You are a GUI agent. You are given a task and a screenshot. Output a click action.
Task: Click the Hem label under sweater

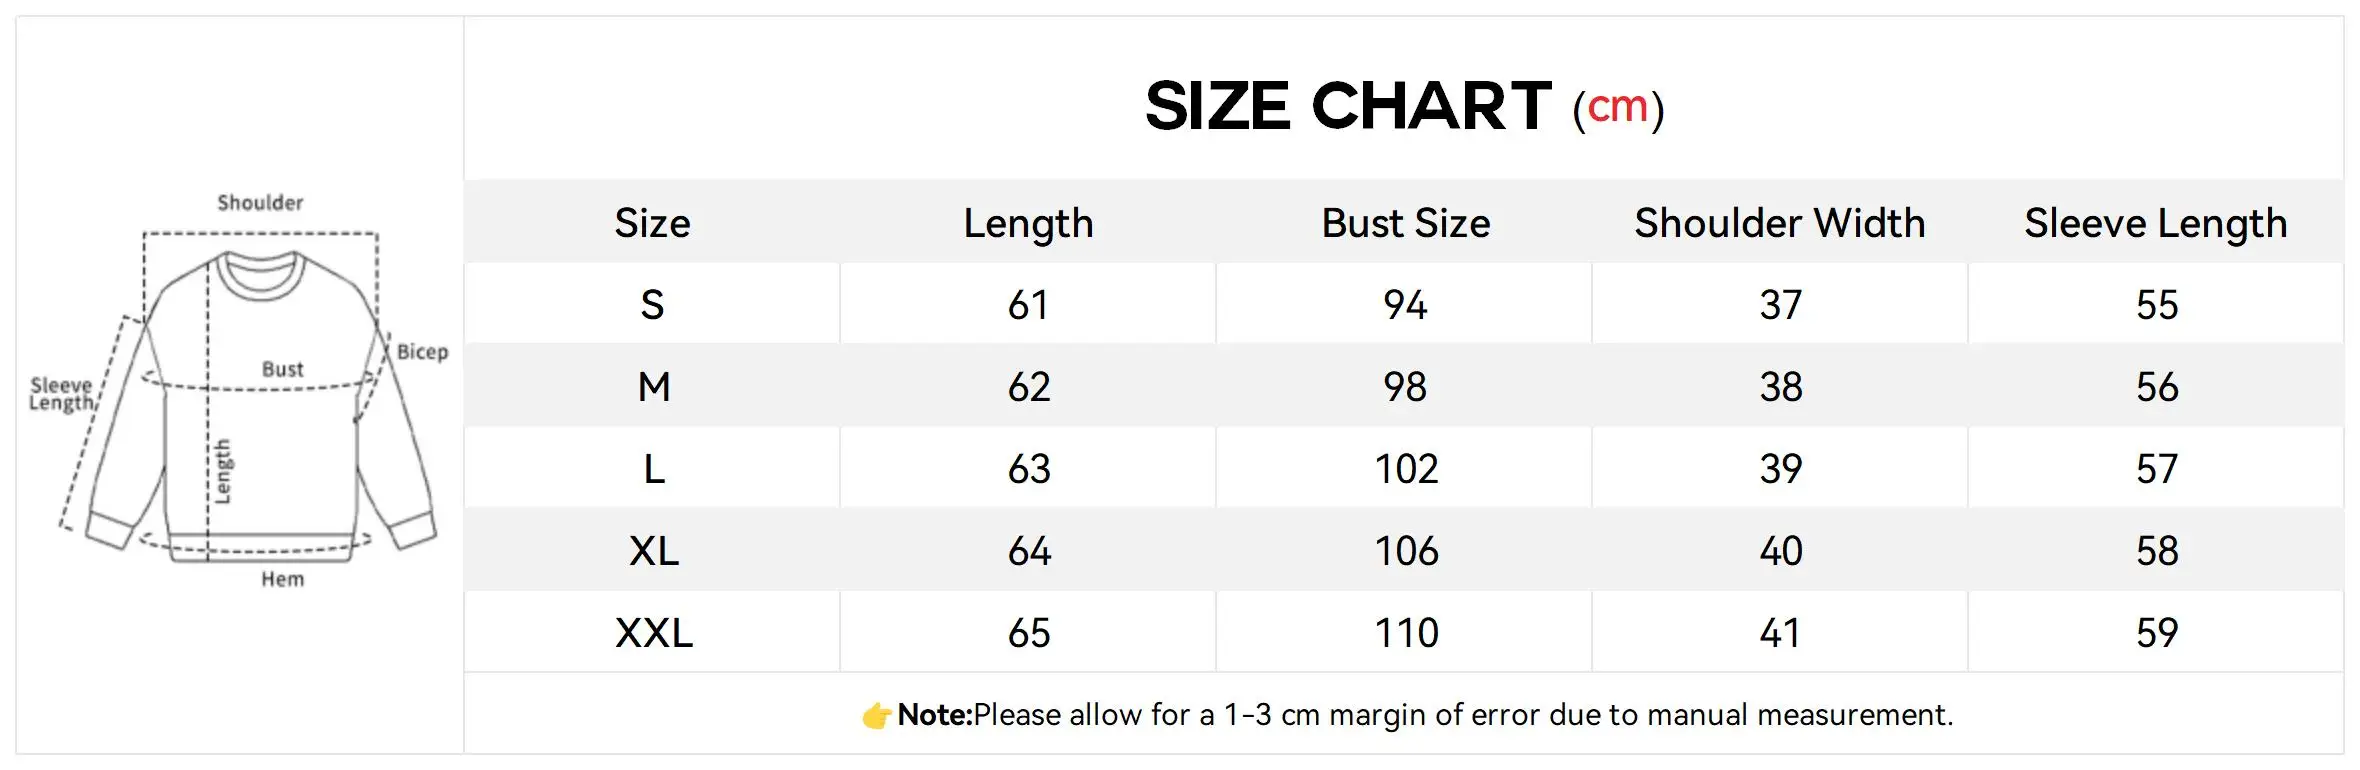tap(283, 579)
